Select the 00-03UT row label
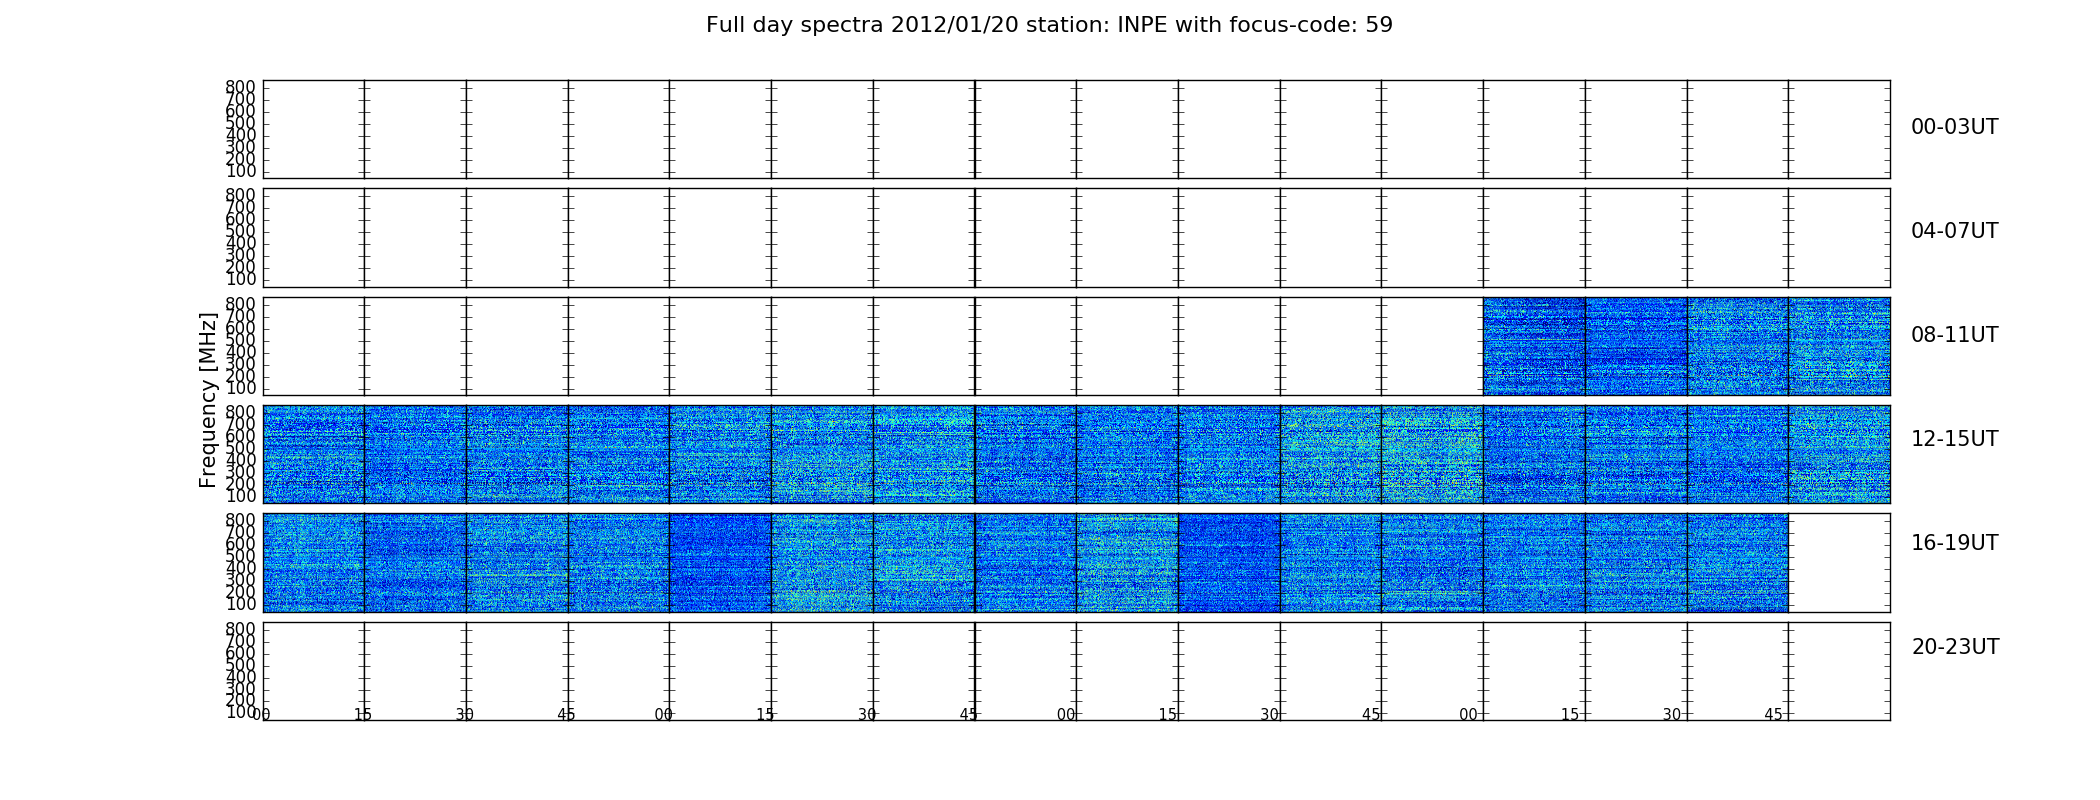This screenshot has width=2100, height=800. coord(1954,127)
